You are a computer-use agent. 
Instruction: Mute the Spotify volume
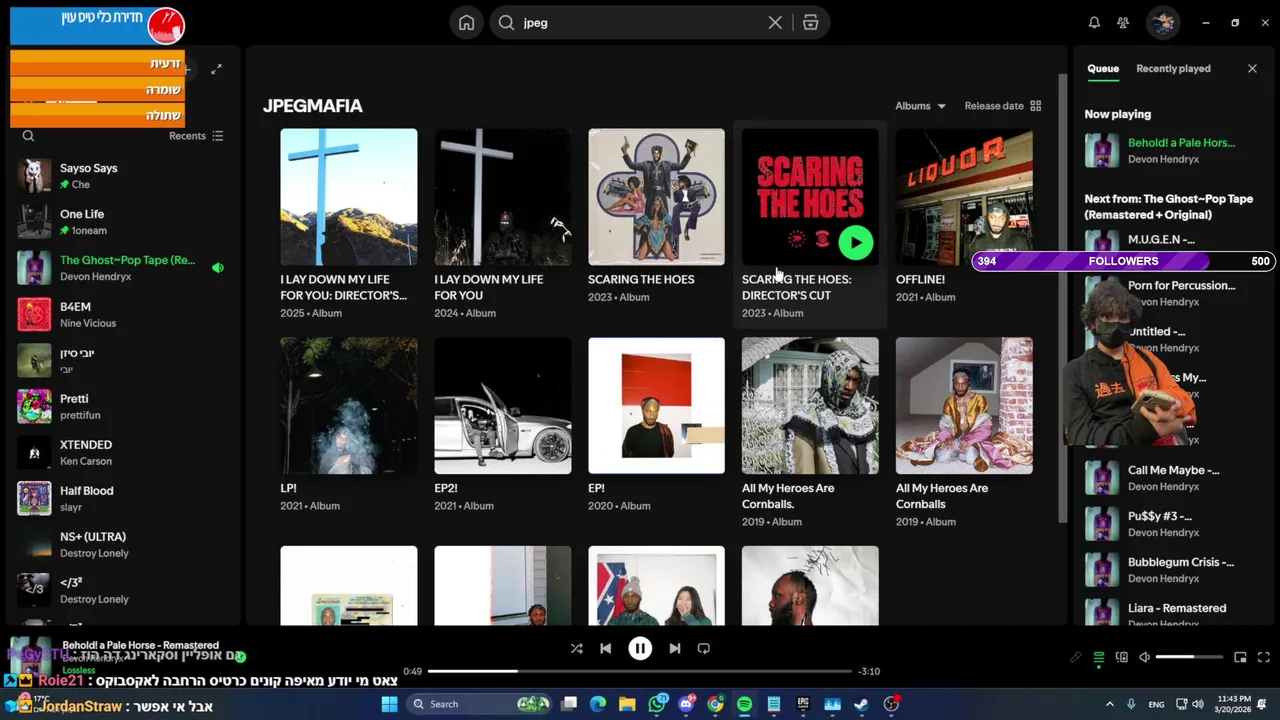[x=1144, y=657]
